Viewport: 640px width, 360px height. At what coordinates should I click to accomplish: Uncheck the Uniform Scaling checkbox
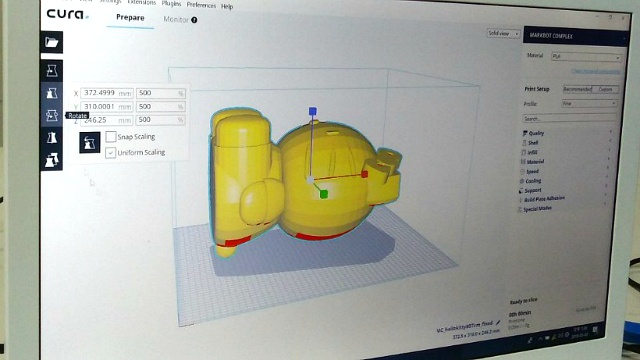pos(111,153)
